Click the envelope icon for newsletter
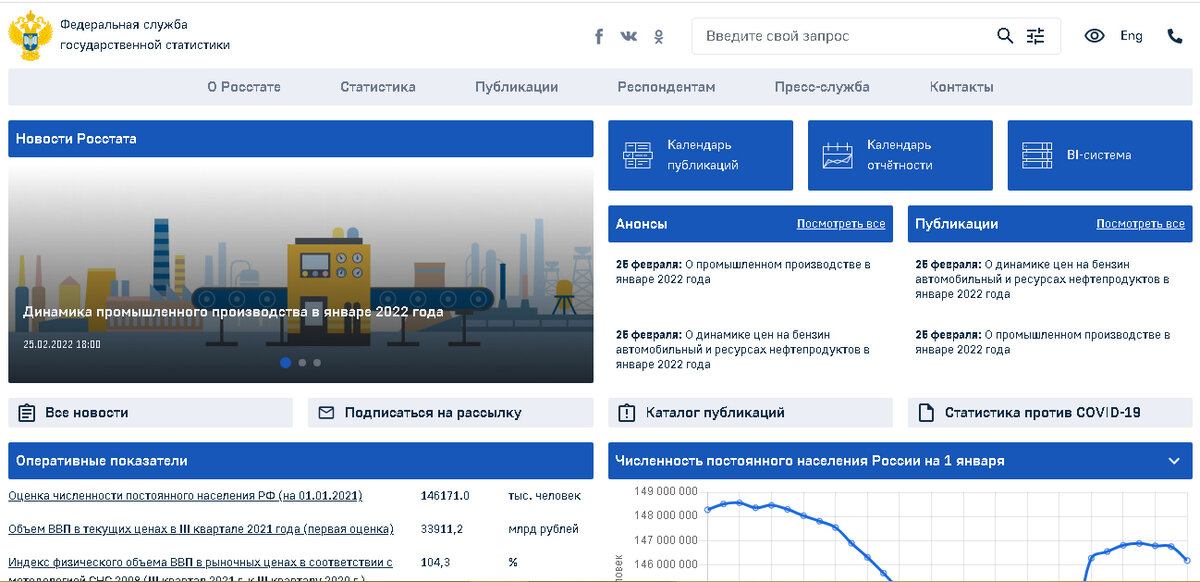This screenshot has width=1200, height=582. click(326, 412)
